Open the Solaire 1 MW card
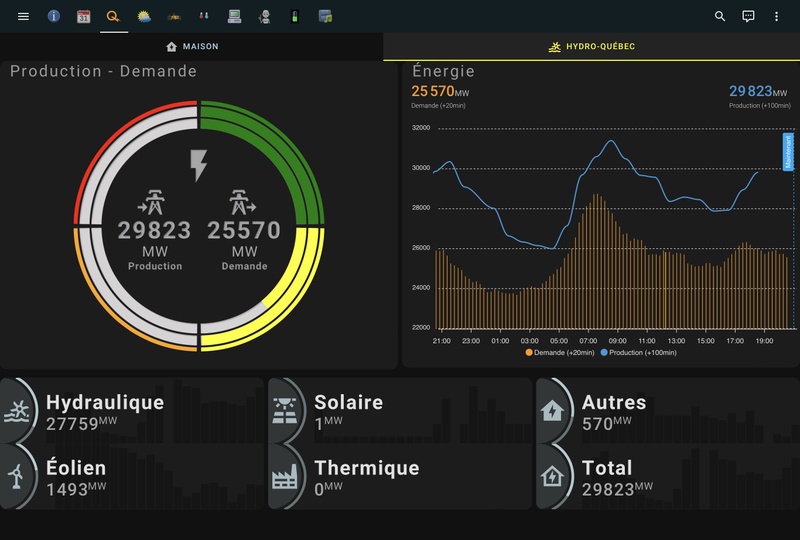This screenshot has height=540, width=800. [399, 411]
